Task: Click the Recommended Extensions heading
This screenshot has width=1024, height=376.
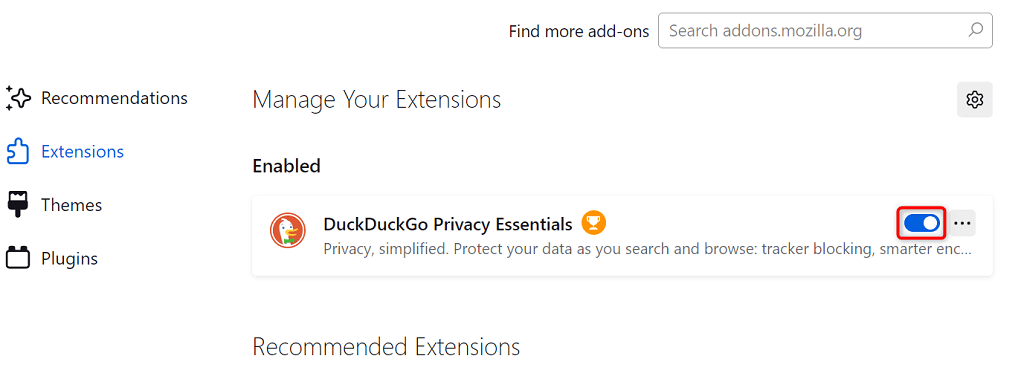Action: click(x=386, y=347)
